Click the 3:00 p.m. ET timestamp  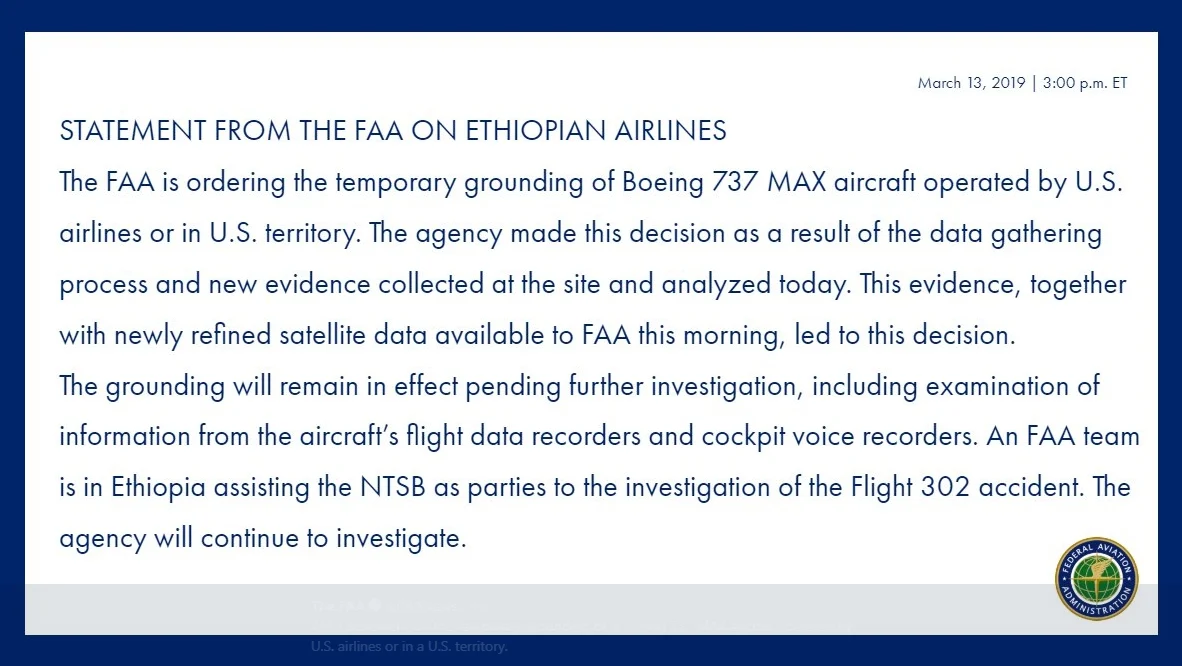click(x=1085, y=83)
